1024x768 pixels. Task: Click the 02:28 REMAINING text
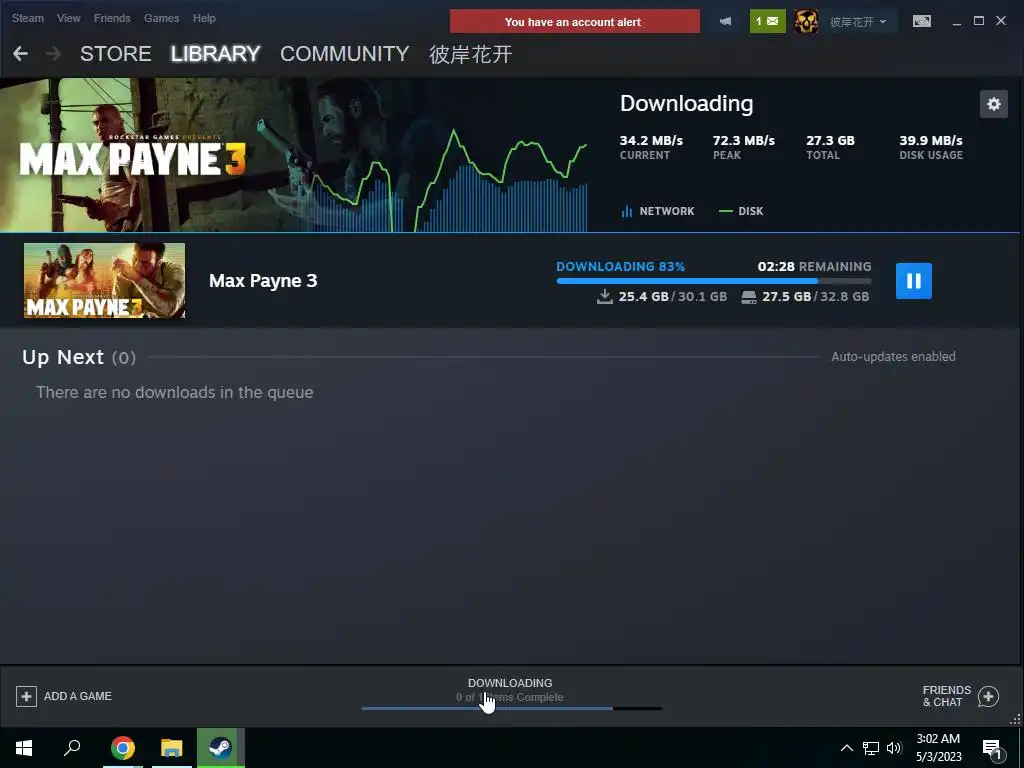(814, 266)
